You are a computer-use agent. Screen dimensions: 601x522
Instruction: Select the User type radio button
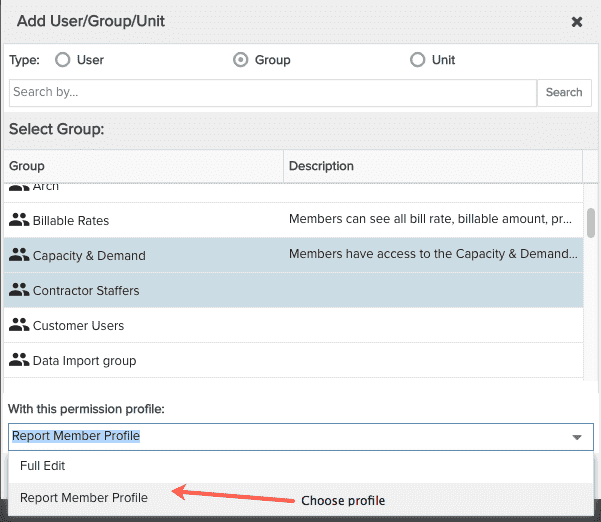point(62,60)
